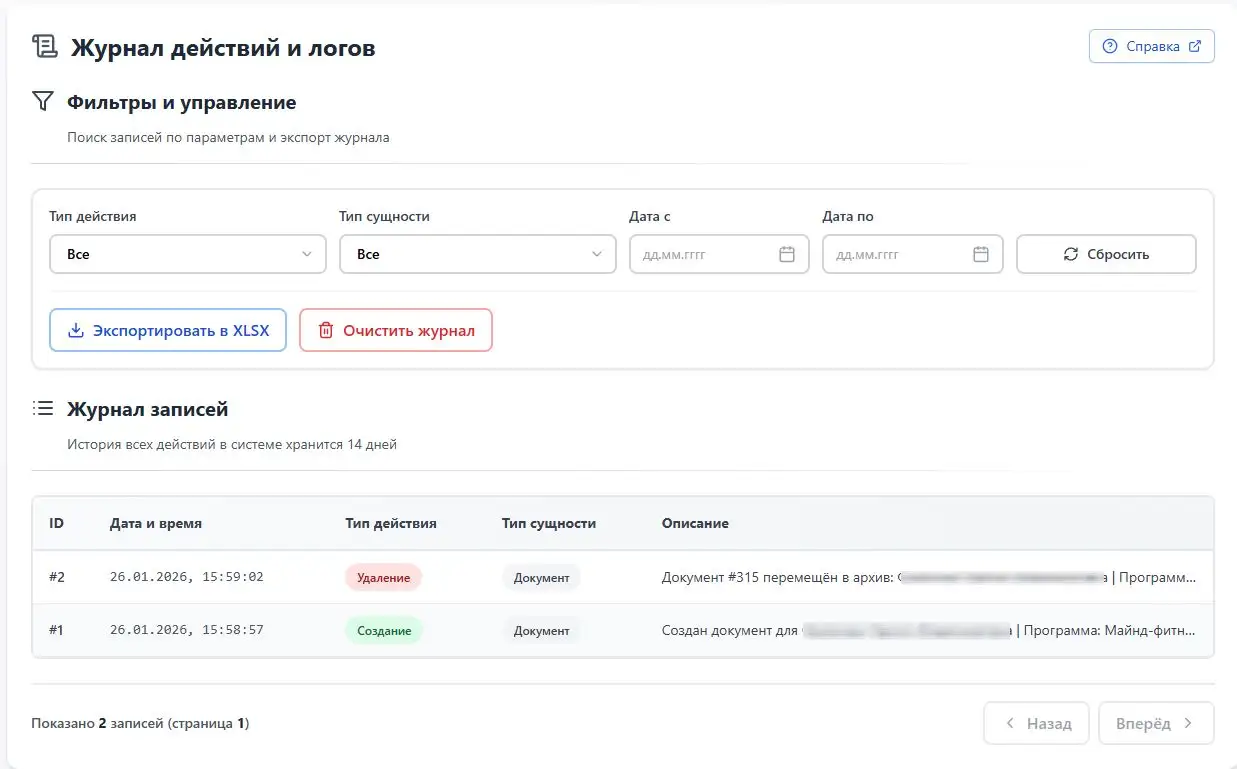1237x769 pixels.
Task: Open the Тип сущности dropdown
Action: (x=478, y=254)
